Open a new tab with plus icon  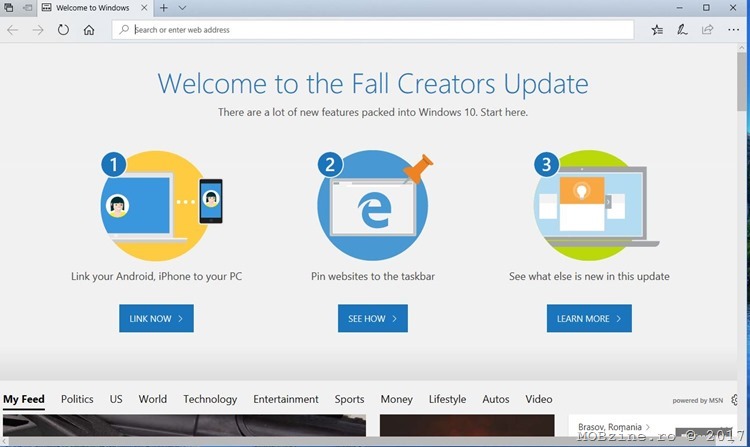click(x=164, y=8)
